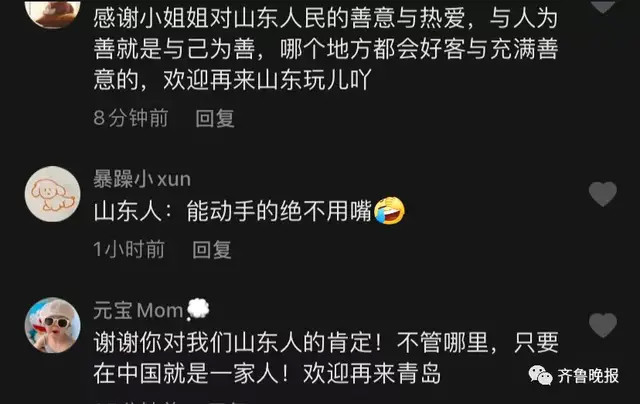Open 元宝Mom's baby photo avatar
The height and width of the screenshot is (404, 640).
coord(53,325)
